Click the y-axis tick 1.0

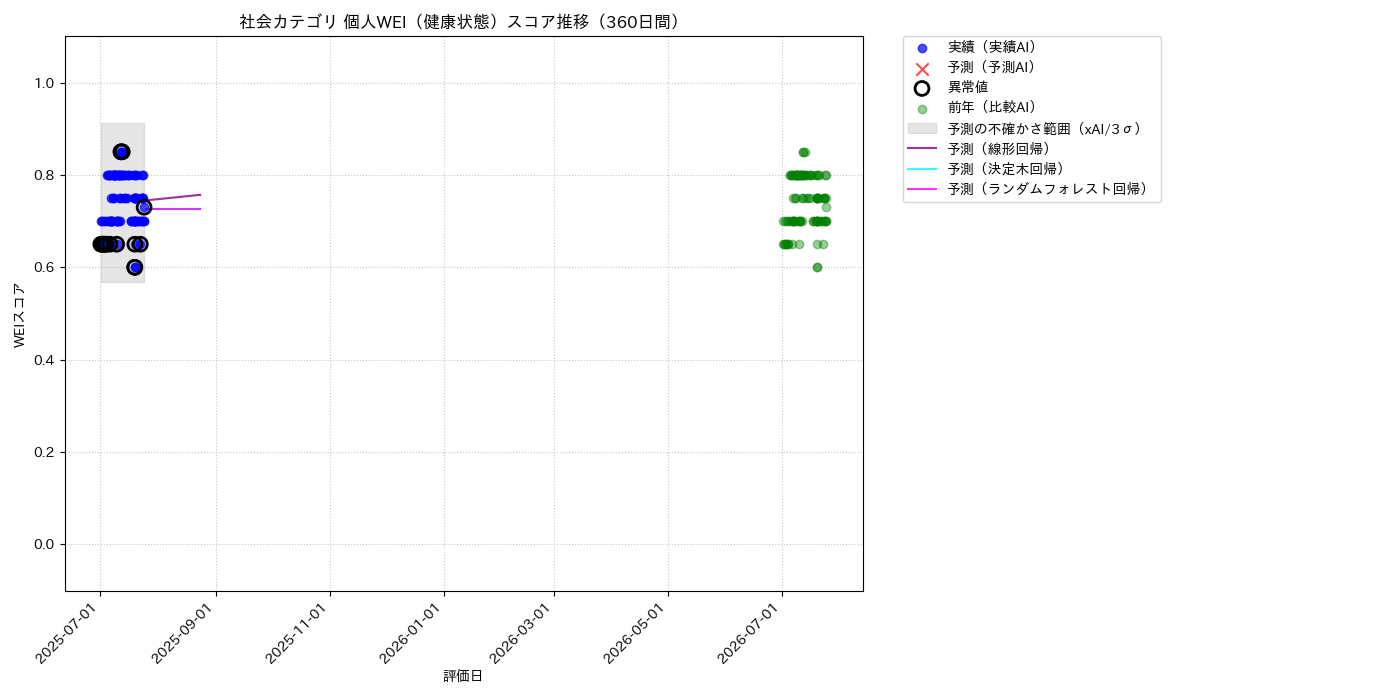click(x=44, y=83)
